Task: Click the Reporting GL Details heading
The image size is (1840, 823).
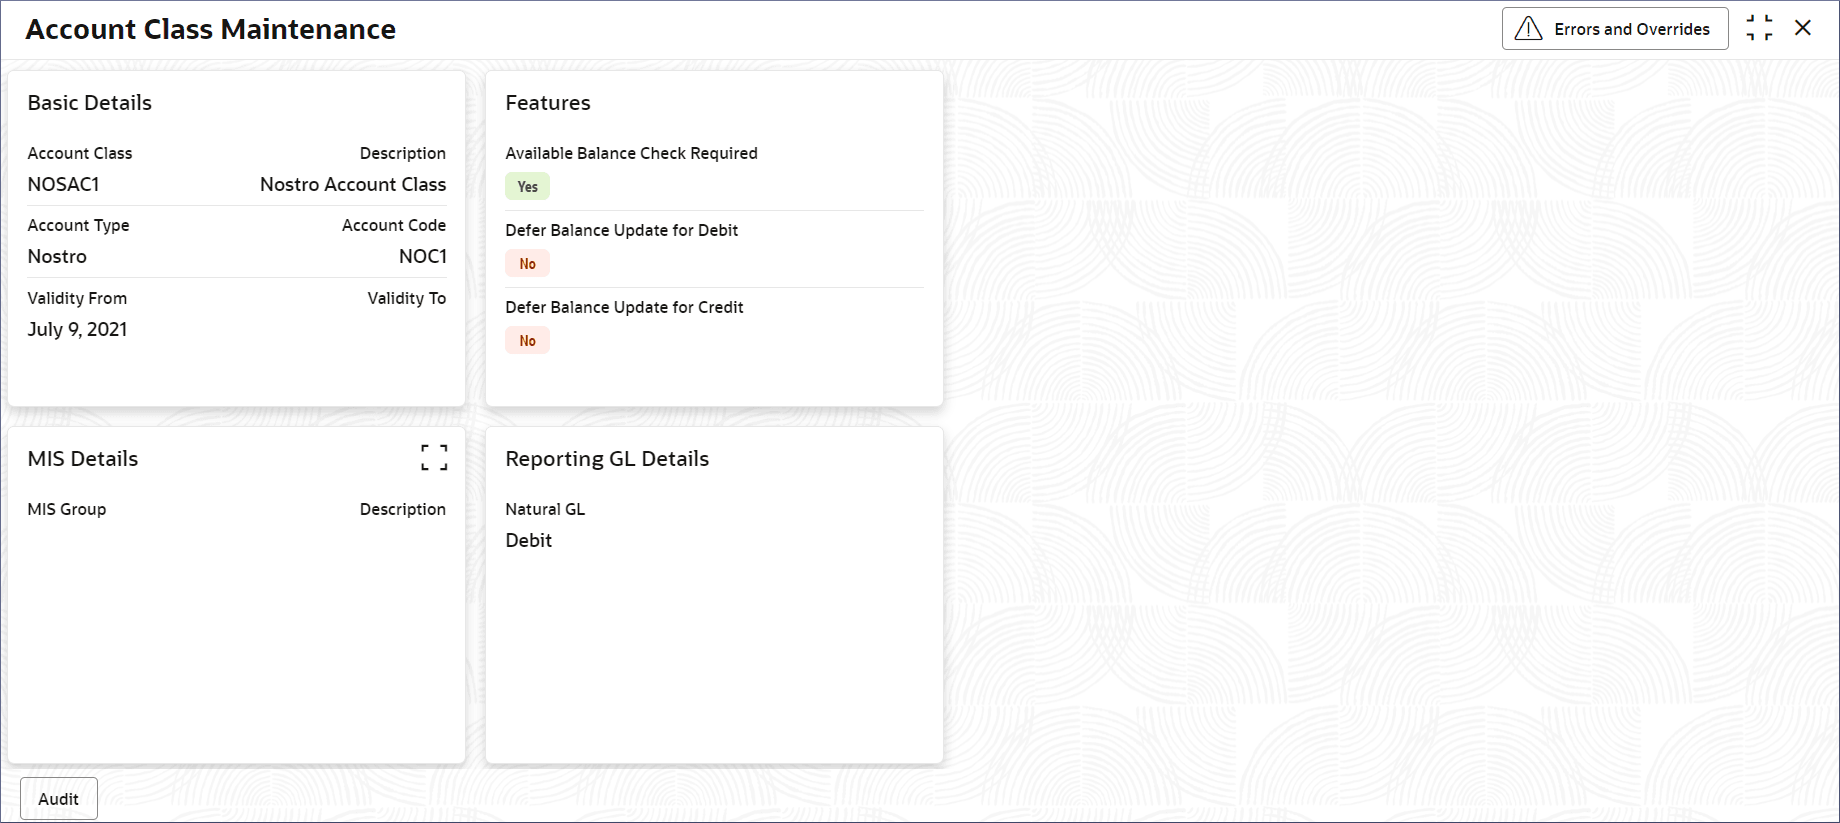Action: [607, 459]
